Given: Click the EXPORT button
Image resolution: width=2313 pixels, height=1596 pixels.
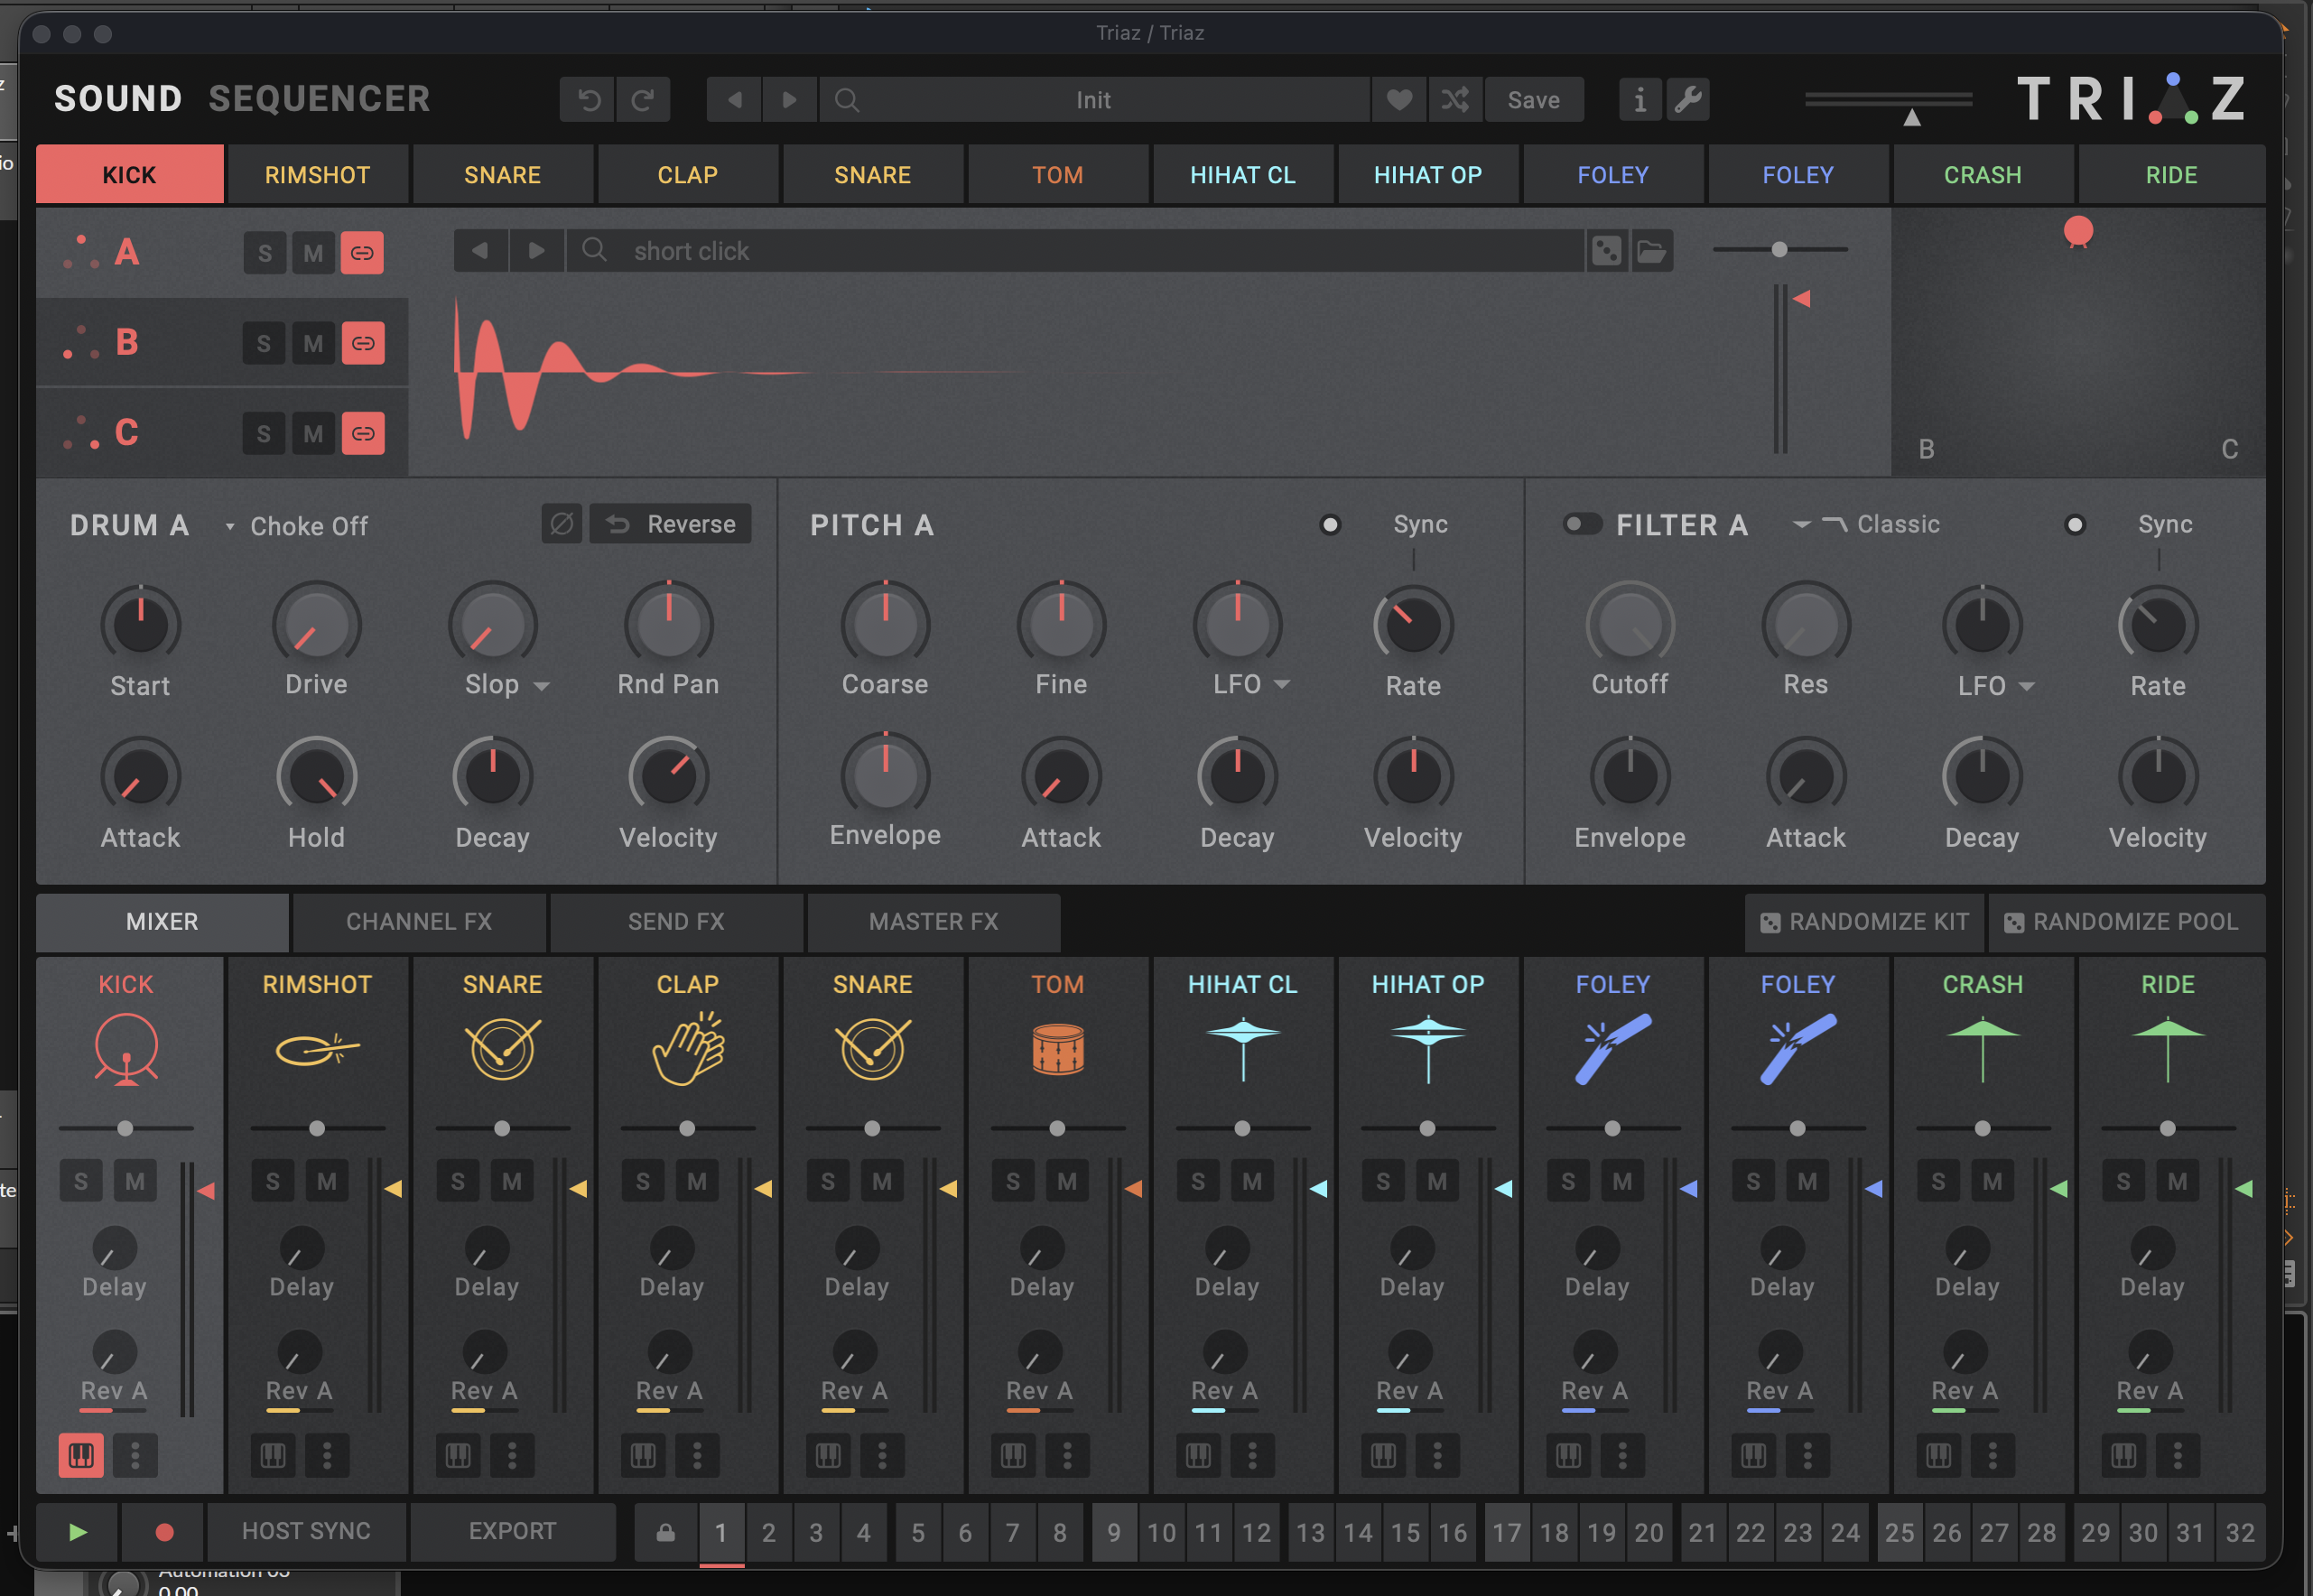Looking at the screenshot, I should [x=513, y=1532].
